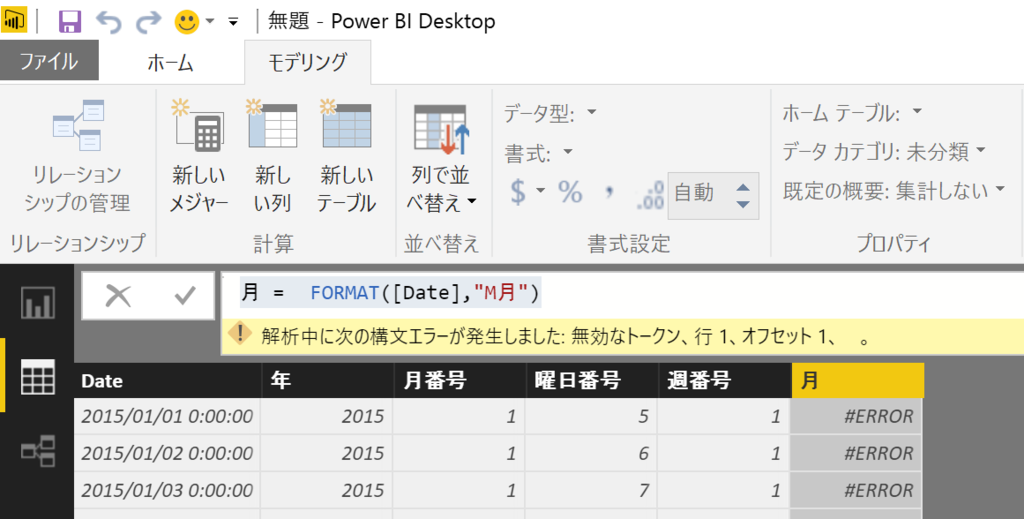1024x519 pixels.
Task: Click cell 2015/01/02 0:00:00
Action: coord(167,453)
